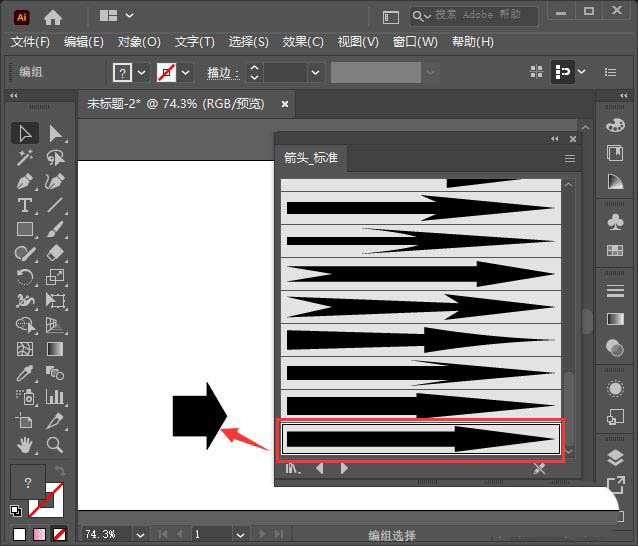Select the Hand tool

coord(25,445)
